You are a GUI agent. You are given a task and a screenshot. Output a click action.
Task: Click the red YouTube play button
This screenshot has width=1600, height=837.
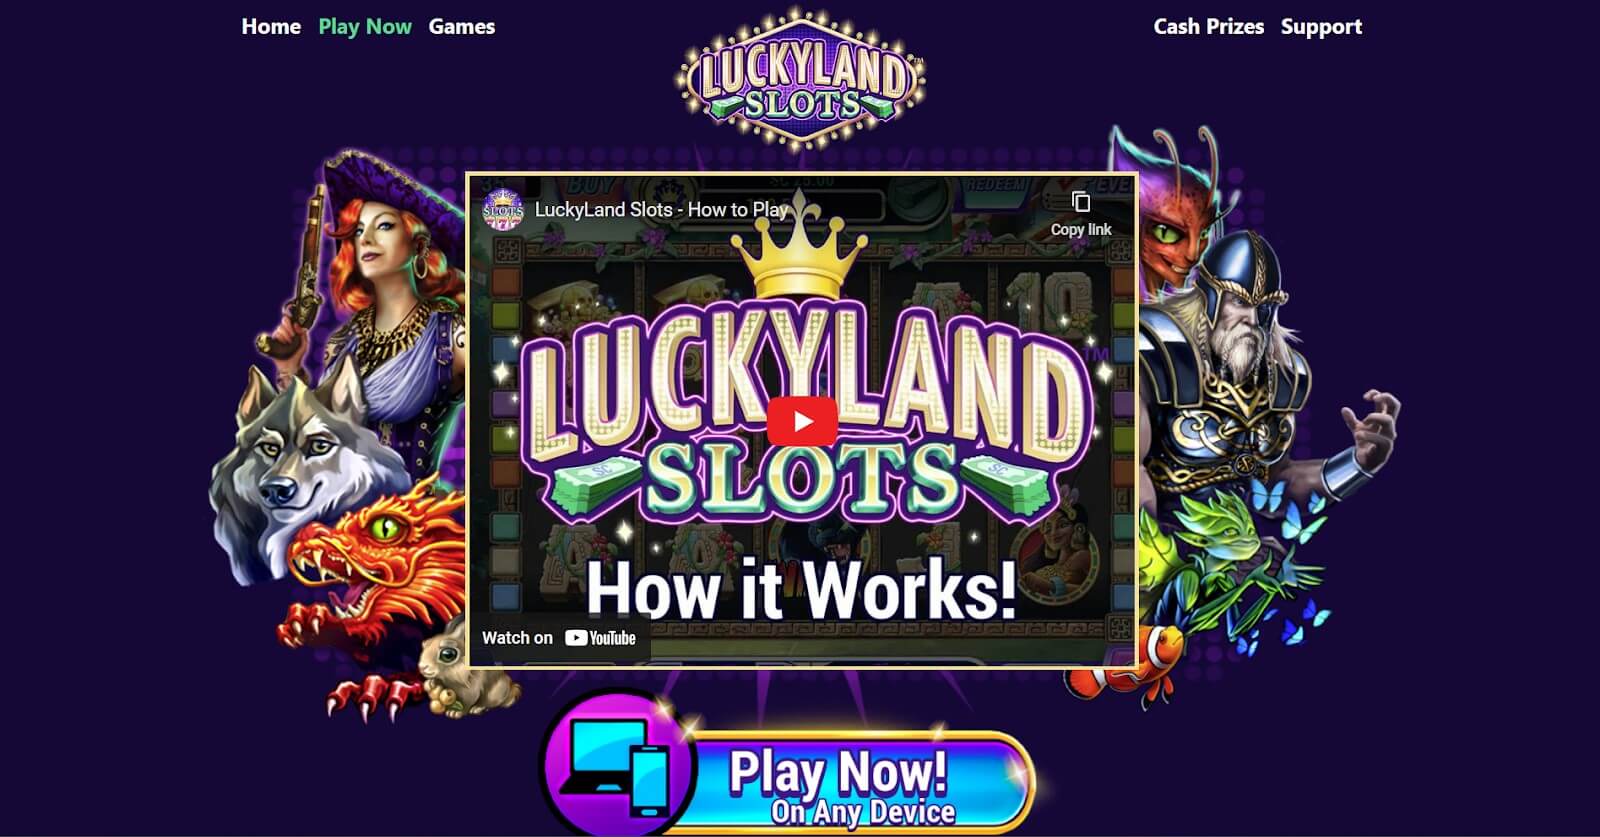point(802,421)
